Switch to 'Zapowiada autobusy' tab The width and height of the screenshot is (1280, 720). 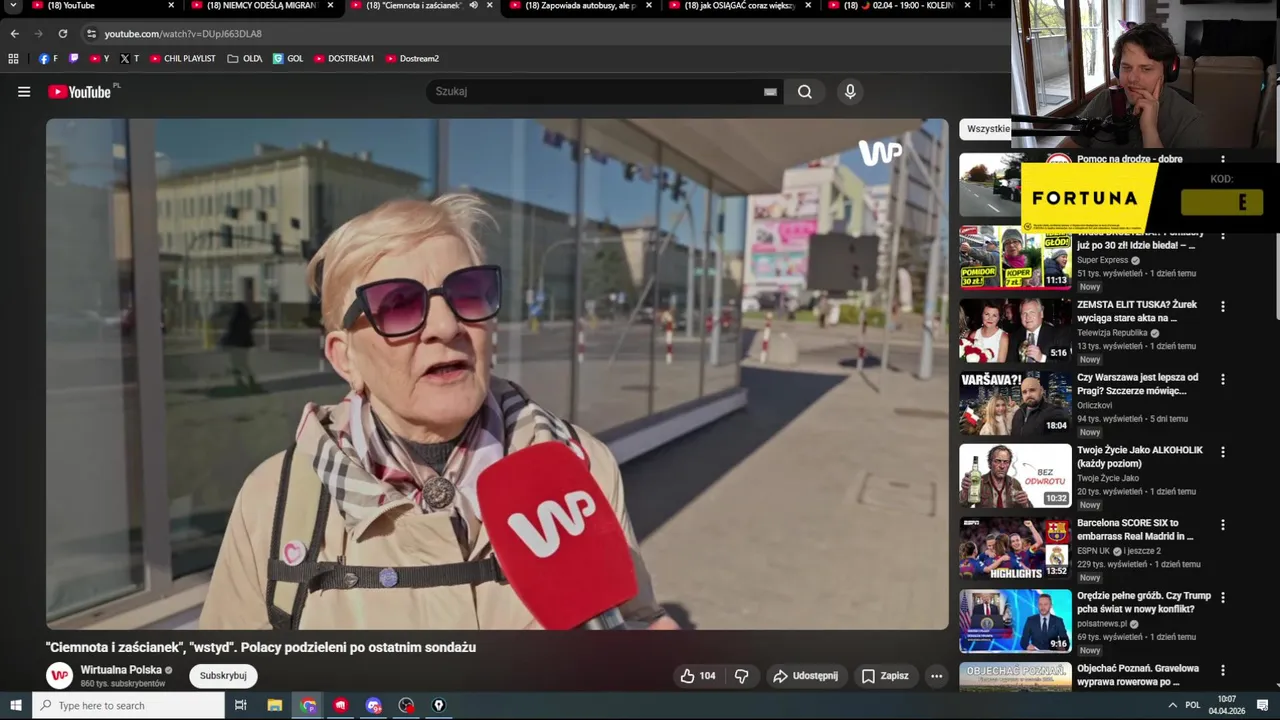tap(580, 6)
